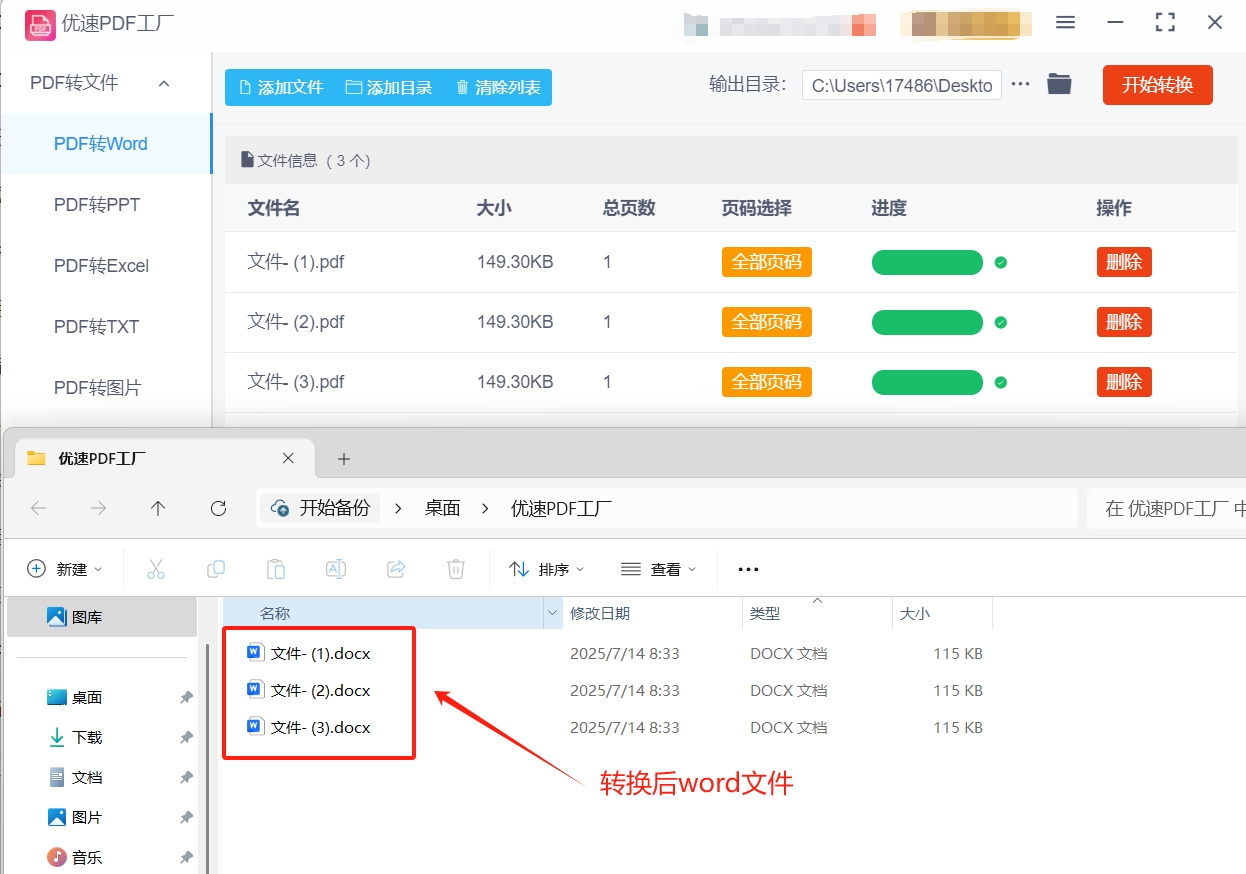Unpin 下载 from the quick access sidebar
Image resolution: width=1246 pixels, height=874 pixels.
186,737
